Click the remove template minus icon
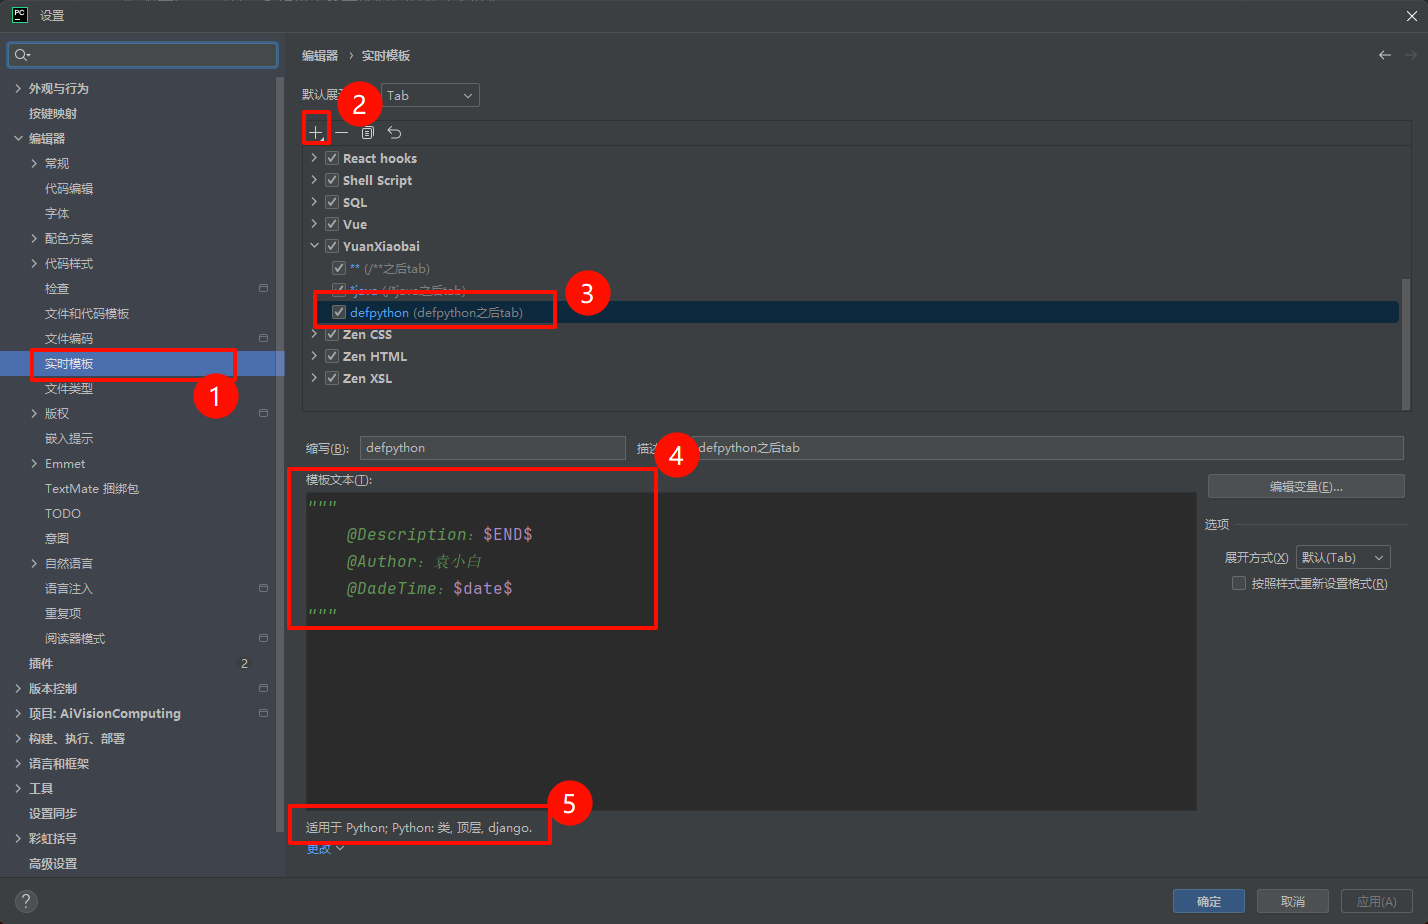Screen dimensions: 1428x924 click(342, 132)
